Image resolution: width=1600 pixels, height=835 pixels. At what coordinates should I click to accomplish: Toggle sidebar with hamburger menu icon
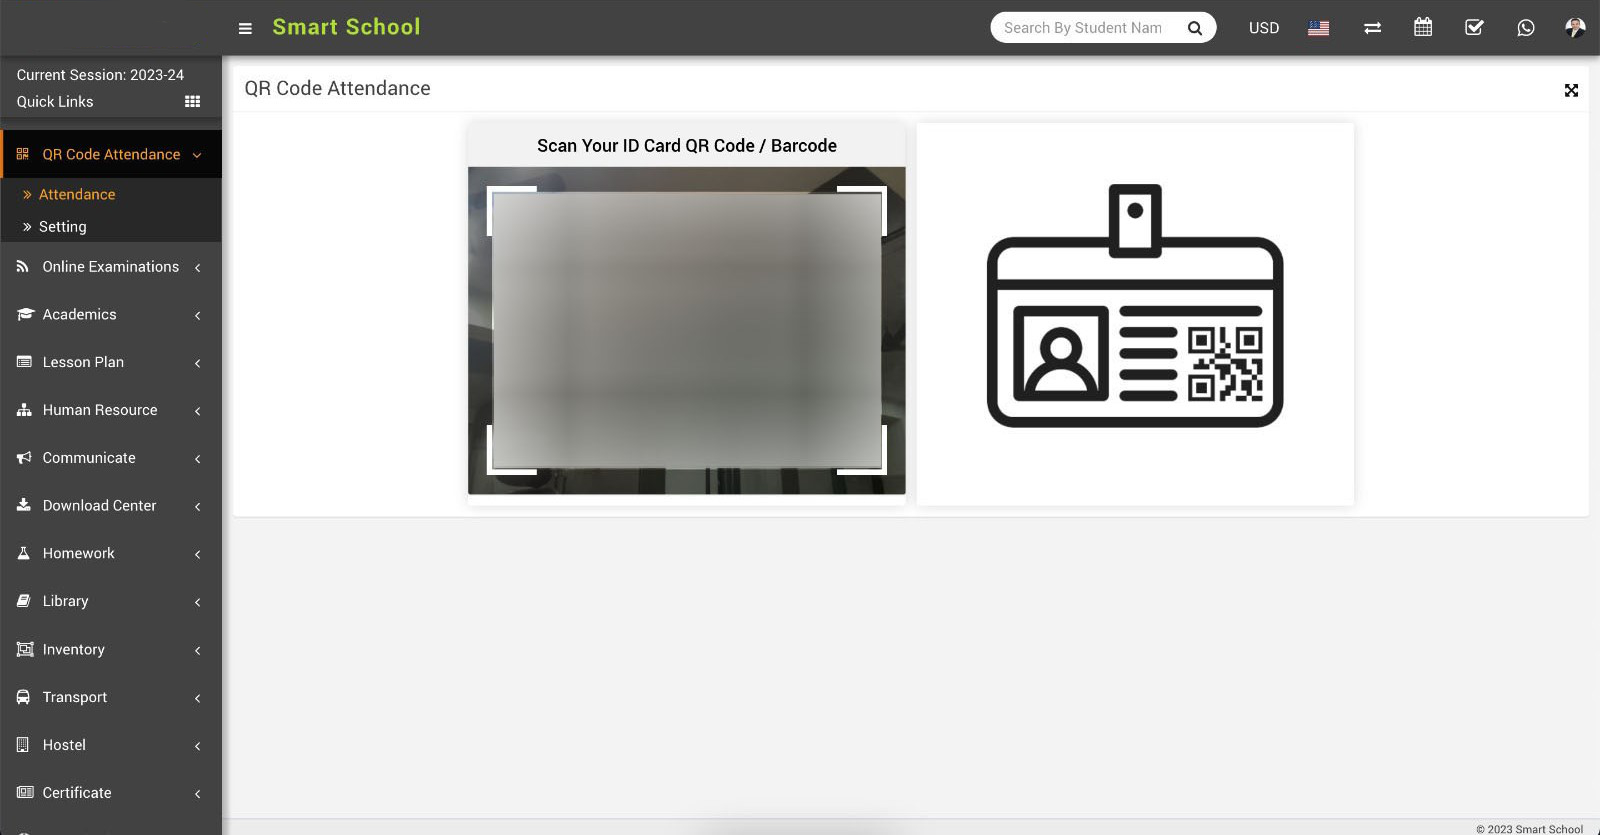(x=245, y=28)
